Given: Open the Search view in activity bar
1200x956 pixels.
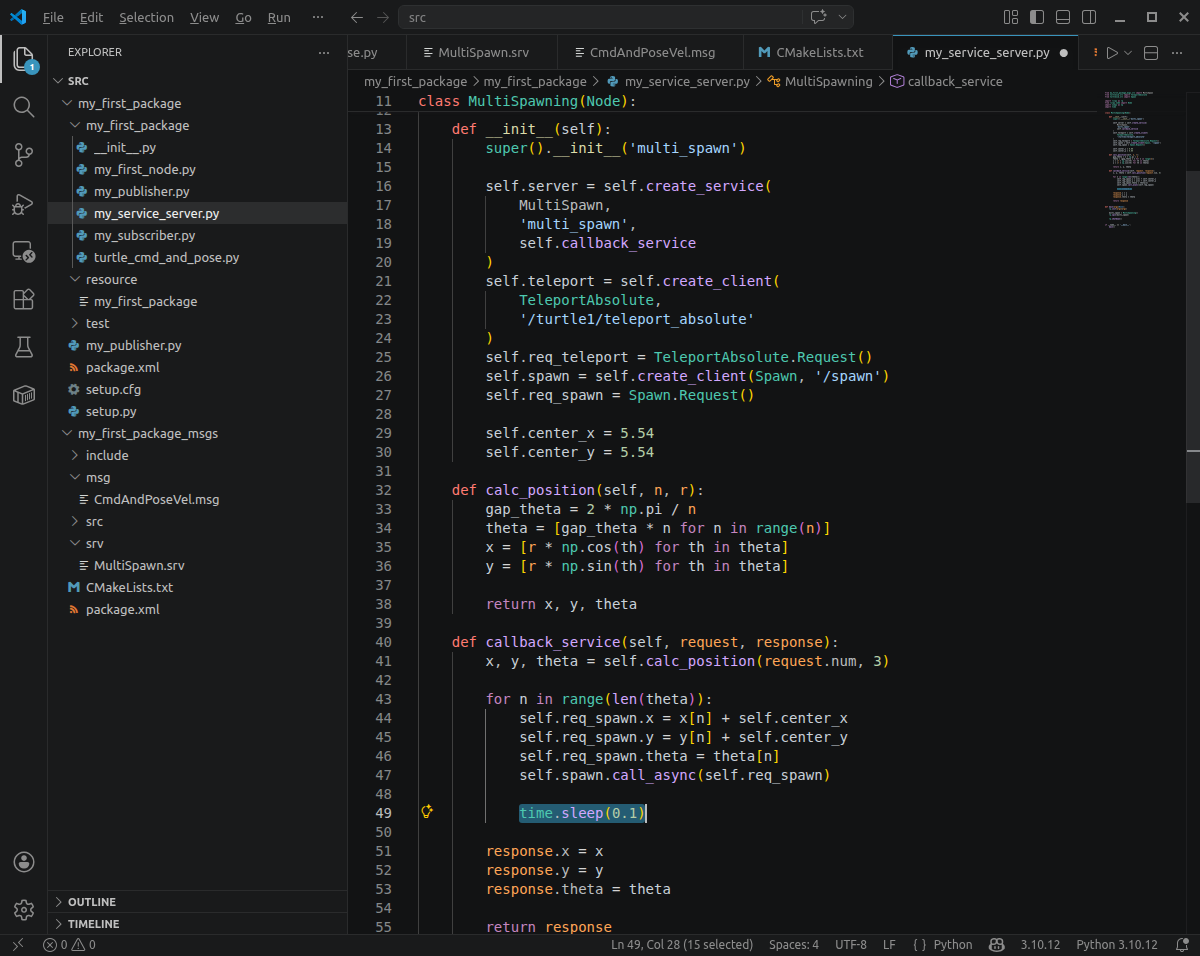Looking at the screenshot, I should click(x=24, y=107).
